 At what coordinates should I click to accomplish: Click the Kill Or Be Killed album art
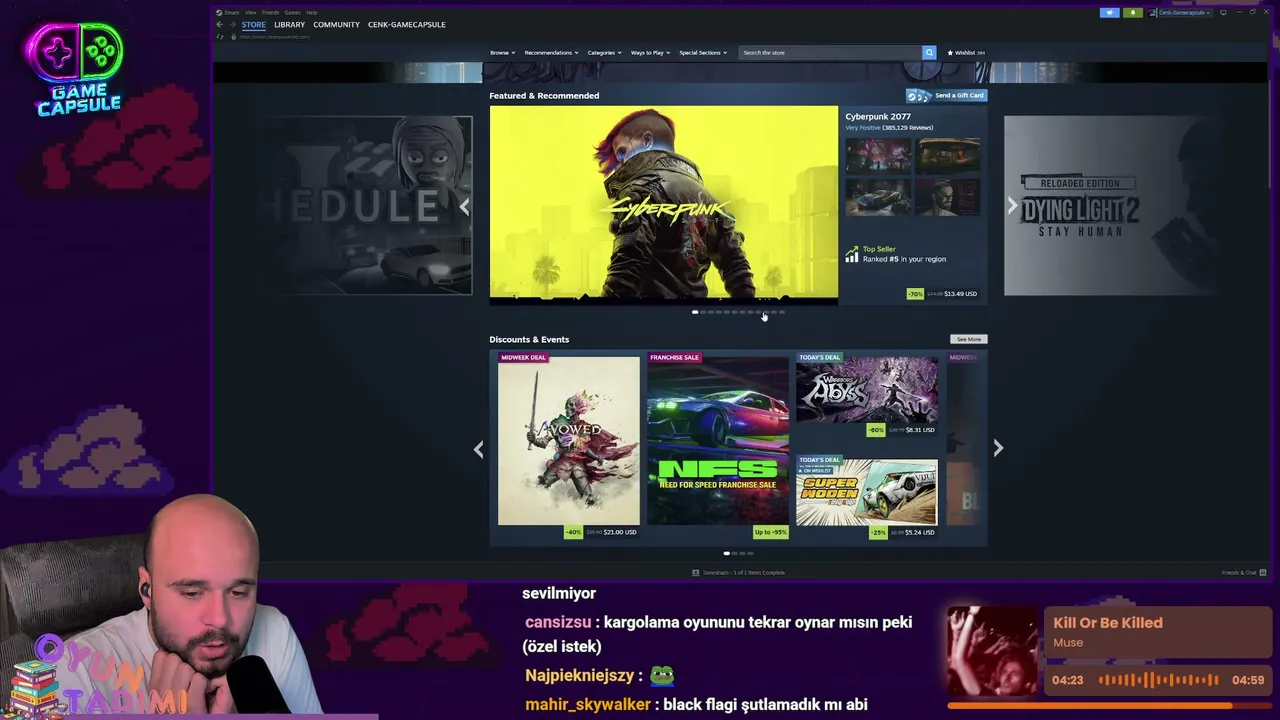(993, 651)
